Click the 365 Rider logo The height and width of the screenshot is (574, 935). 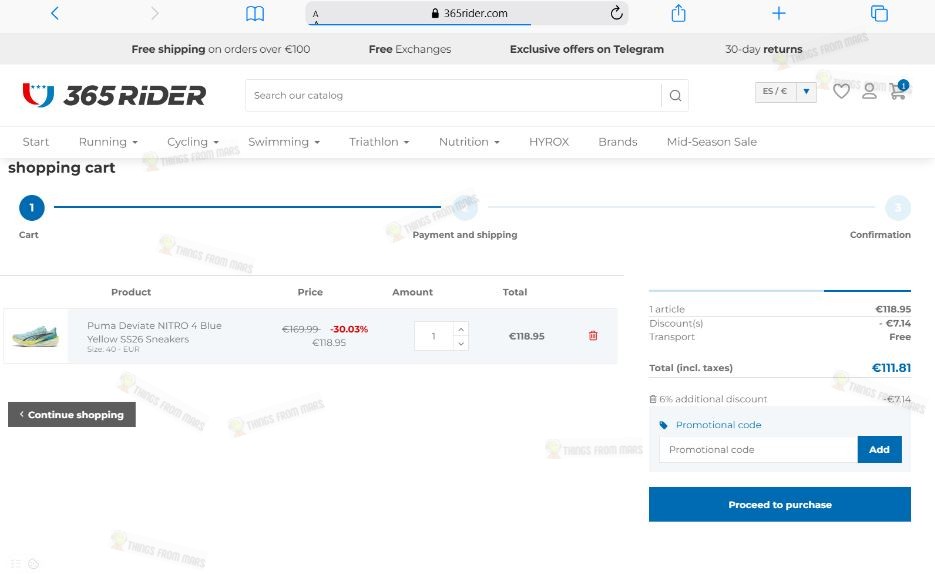pyautogui.click(x=114, y=95)
